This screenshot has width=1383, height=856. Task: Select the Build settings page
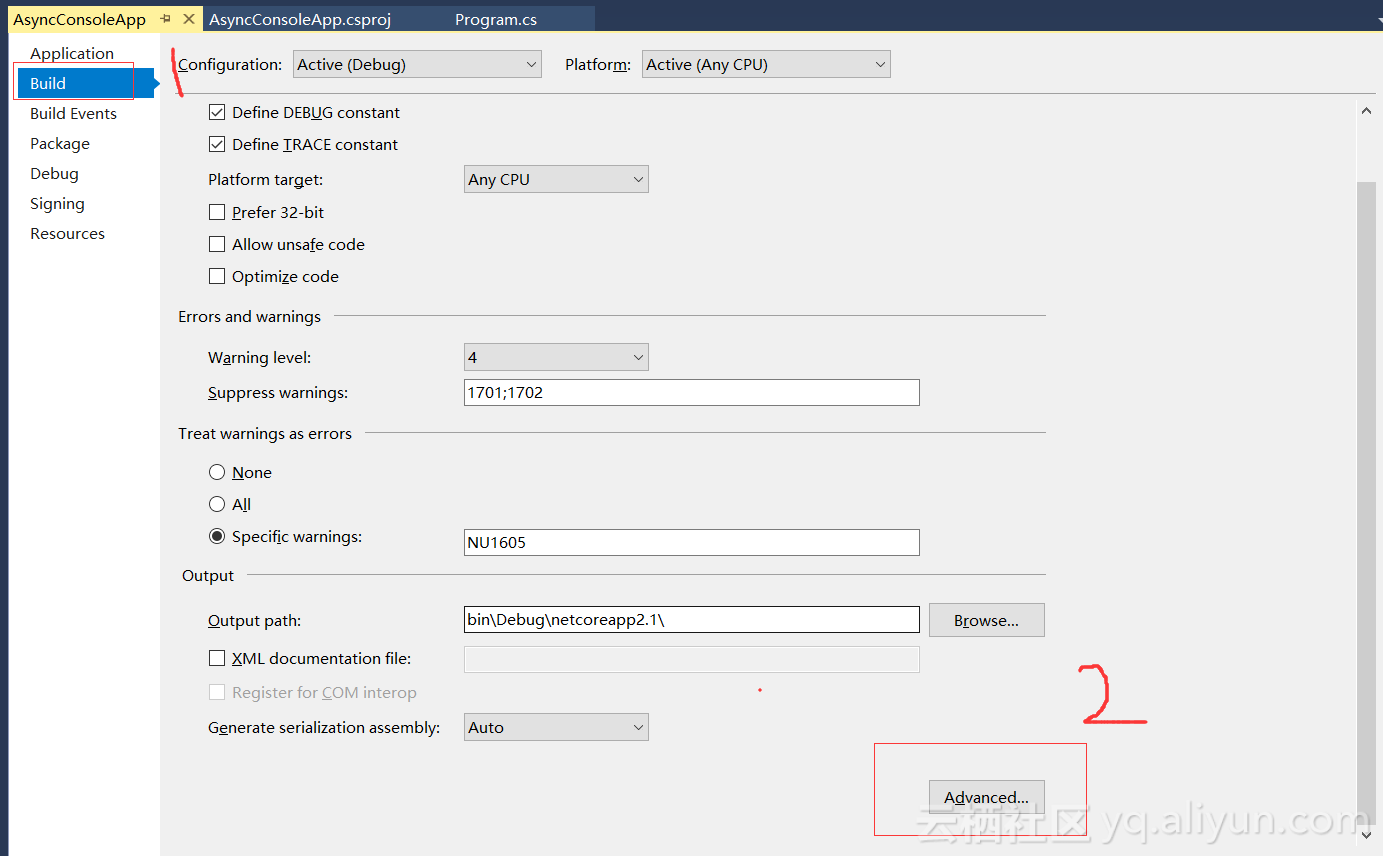[x=85, y=83]
